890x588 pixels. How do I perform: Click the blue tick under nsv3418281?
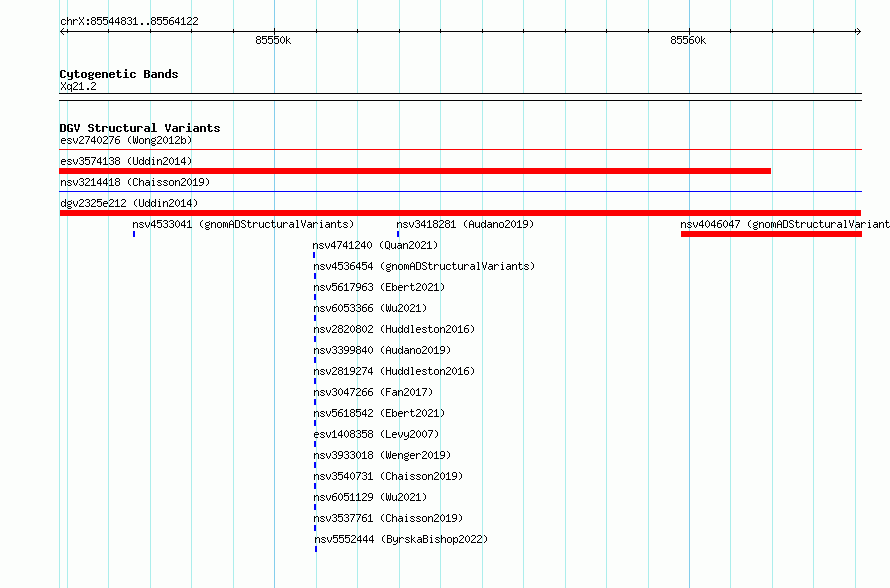pos(398,234)
